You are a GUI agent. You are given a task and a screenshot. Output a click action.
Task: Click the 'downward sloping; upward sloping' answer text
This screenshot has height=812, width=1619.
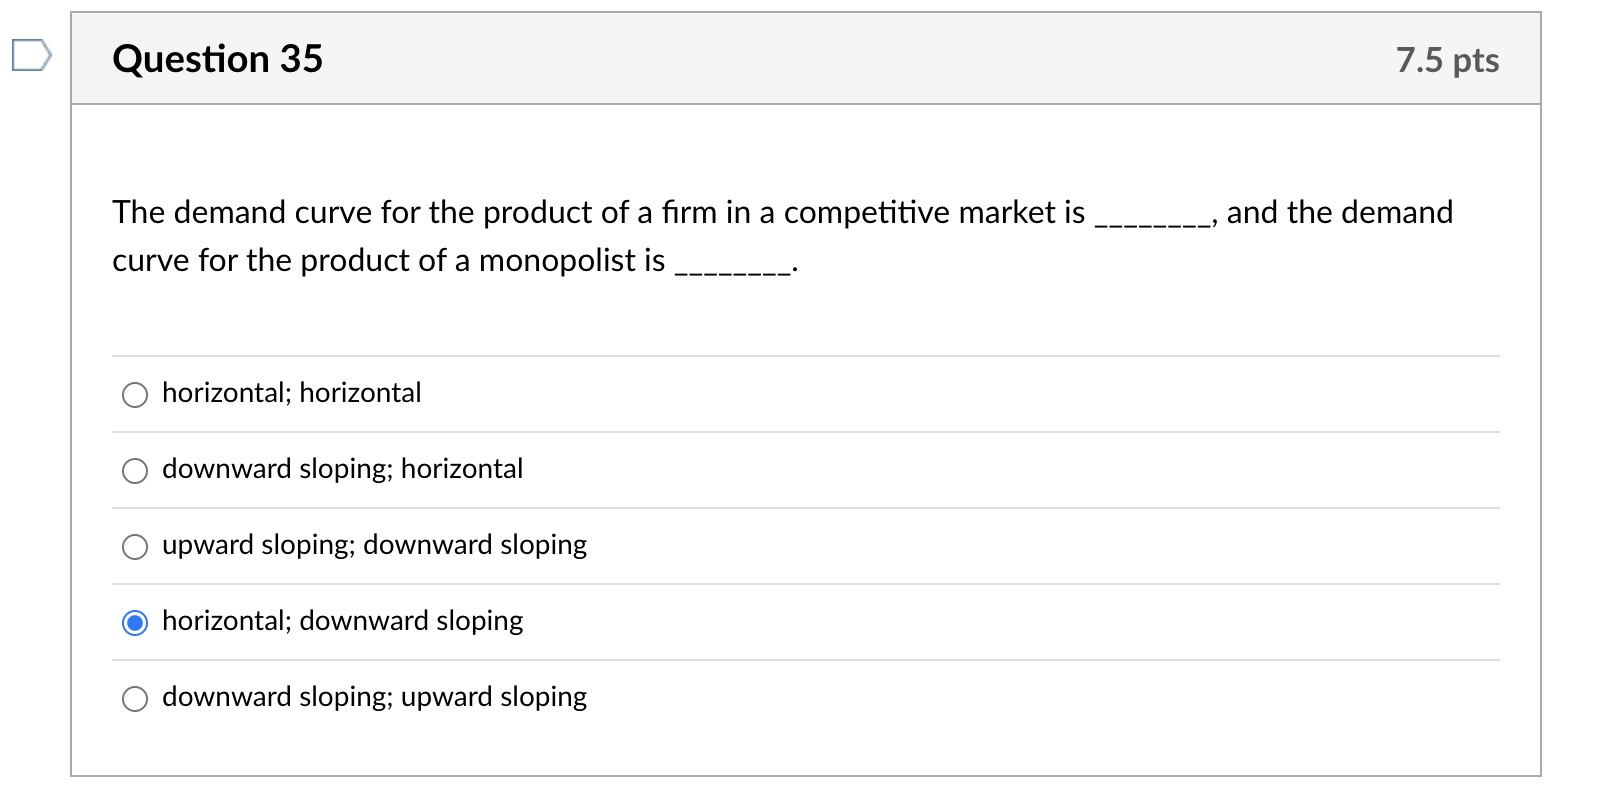pos(373,697)
